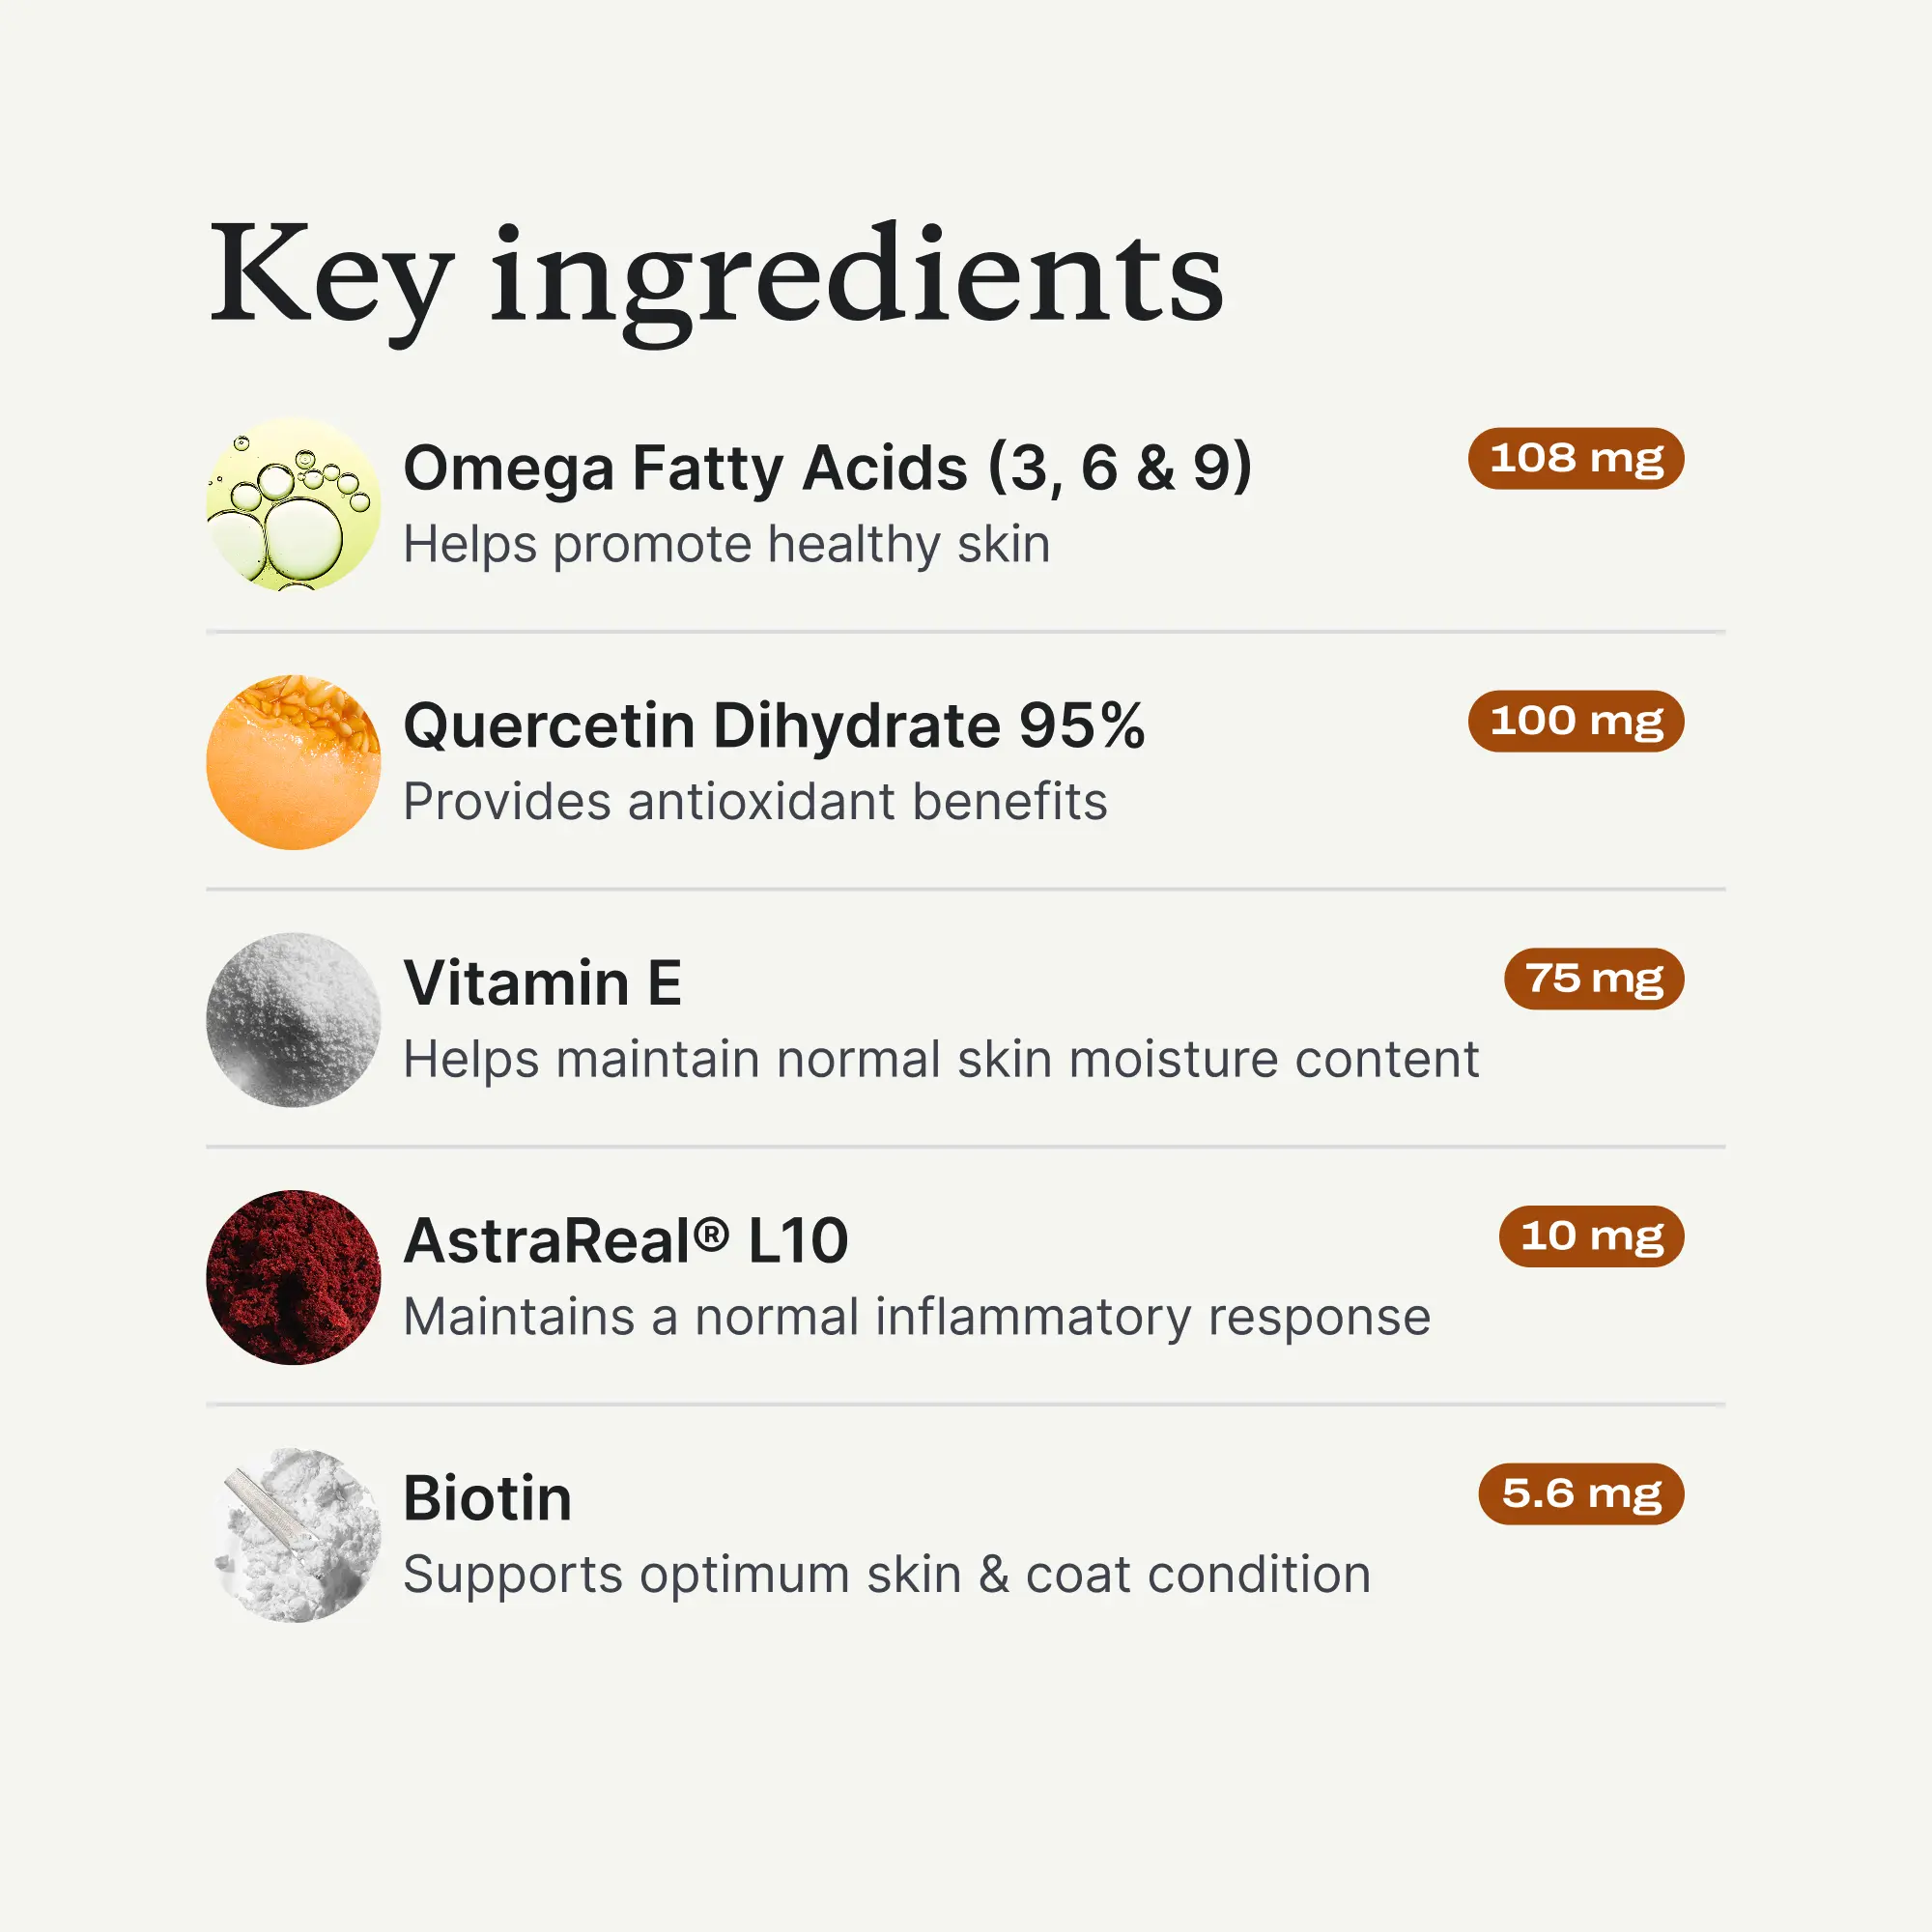Select "Maintains a normal inflammatory response" text
The image size is (1932, 1932).
click(x=916, y=1317)
